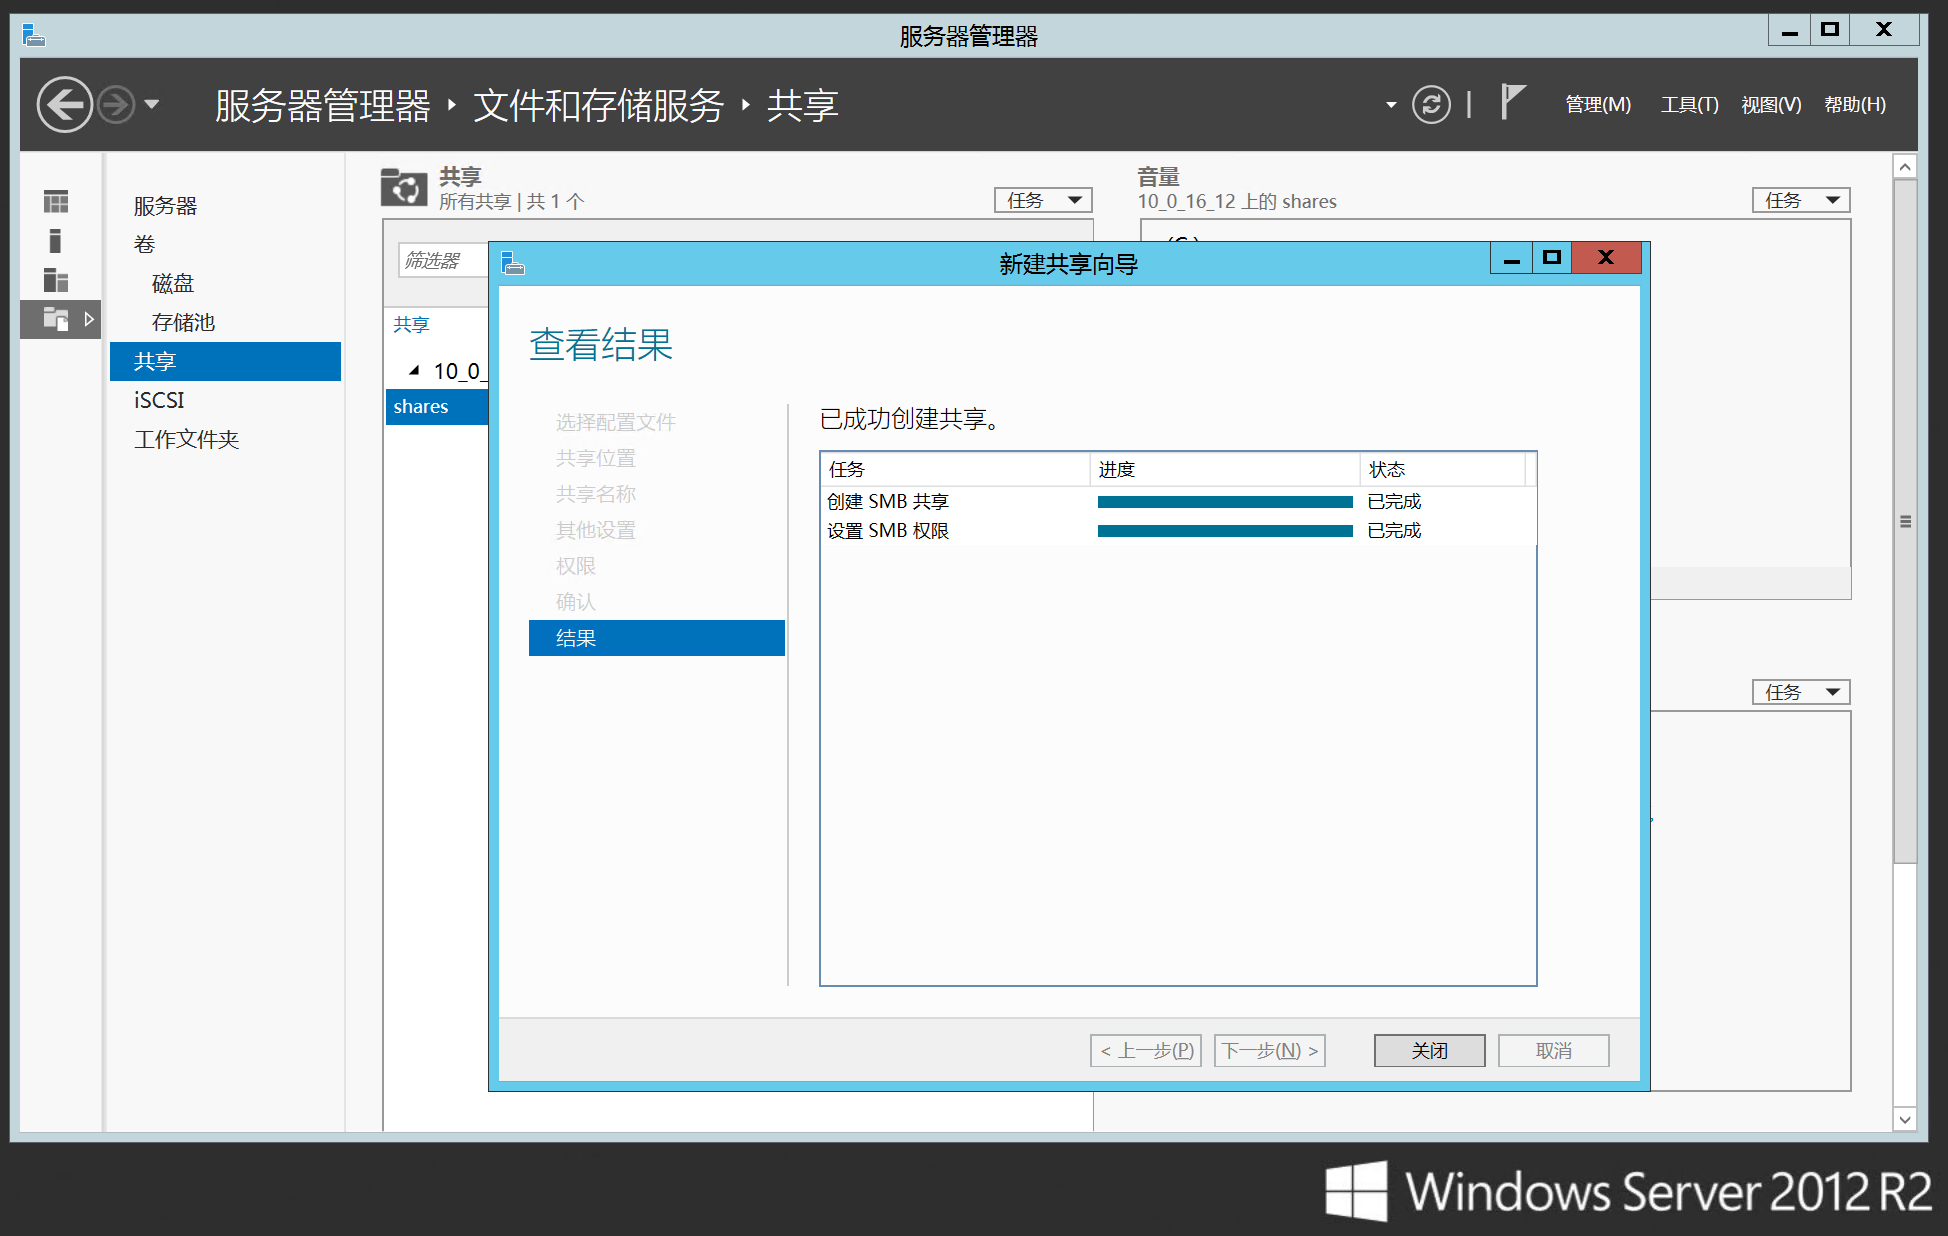Click the 创建 SMB 共享 progress bar
The width and height of the screenshot is (1948, 1236).
(x=1224, y=502)
